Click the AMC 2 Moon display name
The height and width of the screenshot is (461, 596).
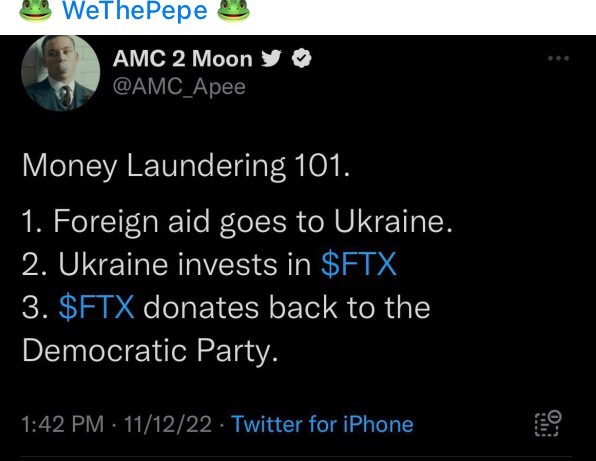coord(182,59)
